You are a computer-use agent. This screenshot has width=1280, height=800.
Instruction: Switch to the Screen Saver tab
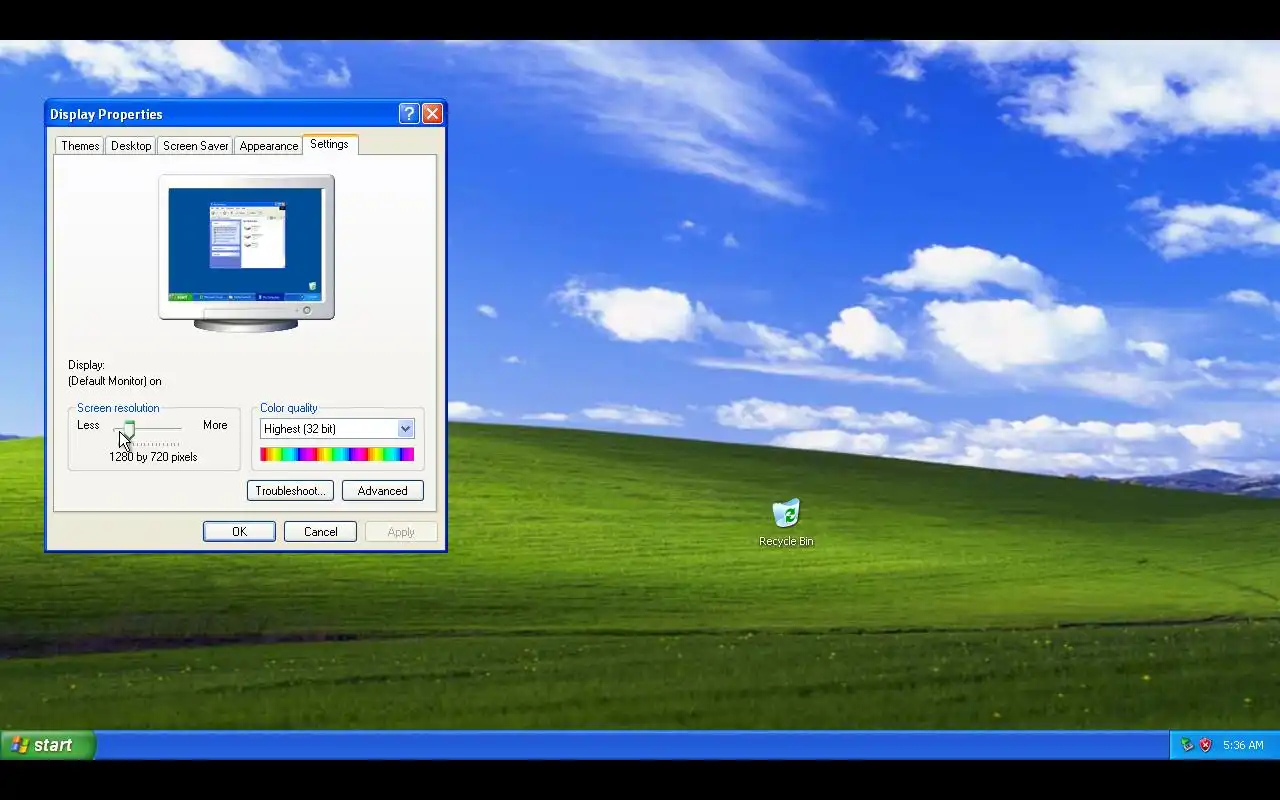196,146
